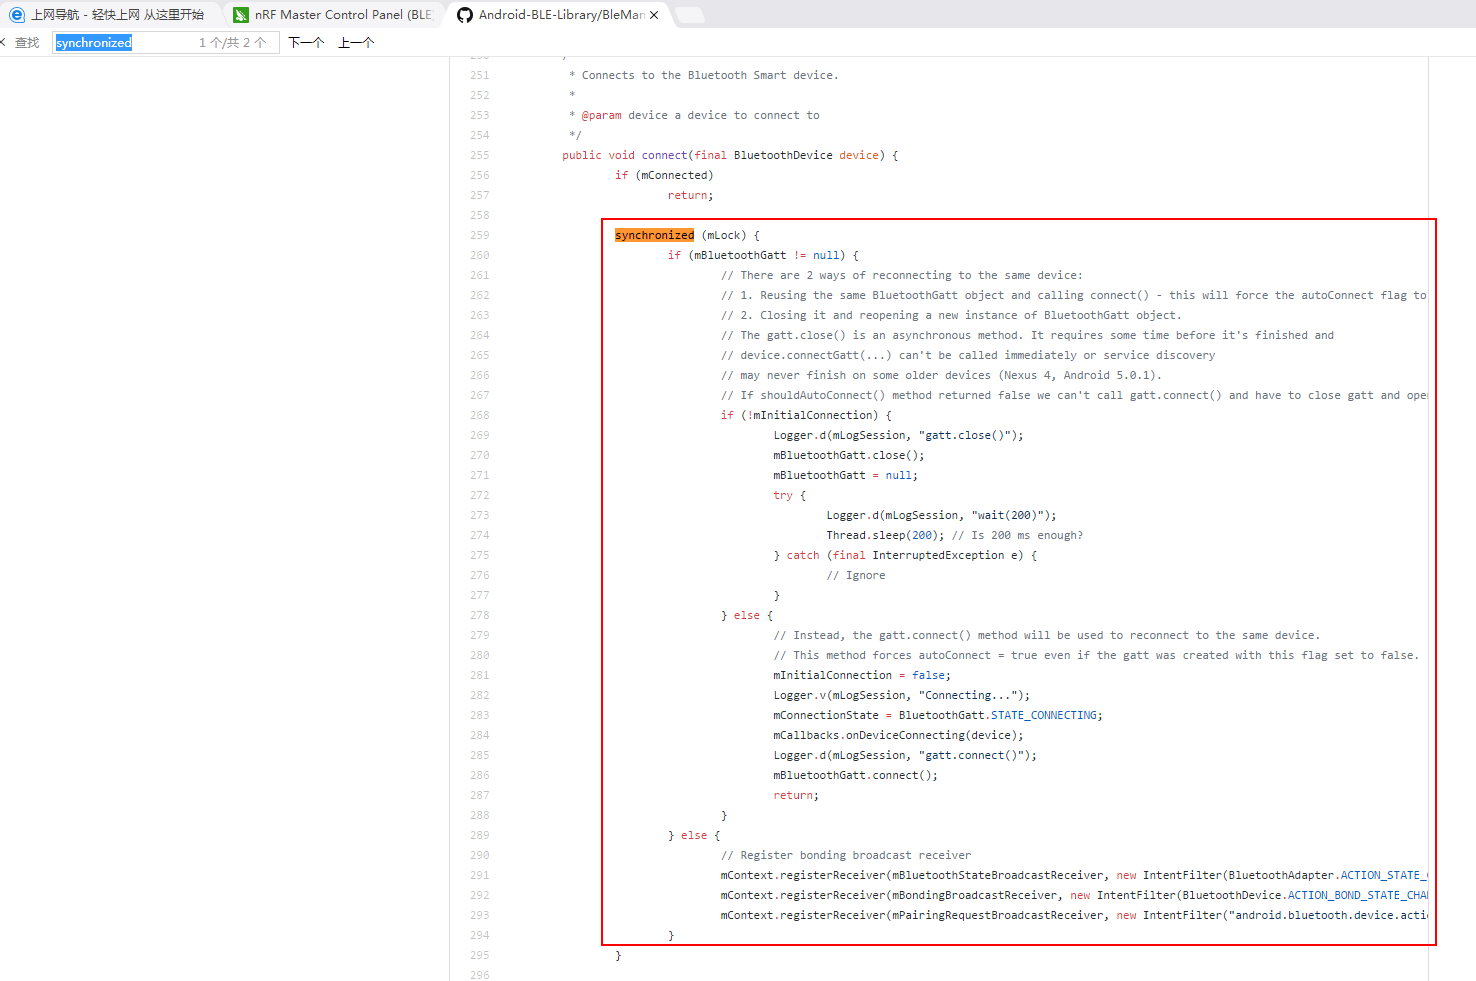Click the highlighted synchronized keyword in the code

[x=654, y=234]
